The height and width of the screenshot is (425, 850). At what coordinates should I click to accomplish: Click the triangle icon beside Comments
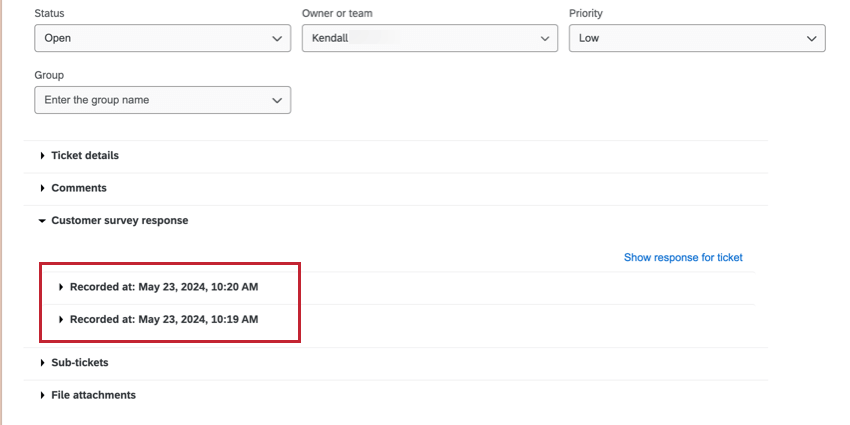point(43,188)
